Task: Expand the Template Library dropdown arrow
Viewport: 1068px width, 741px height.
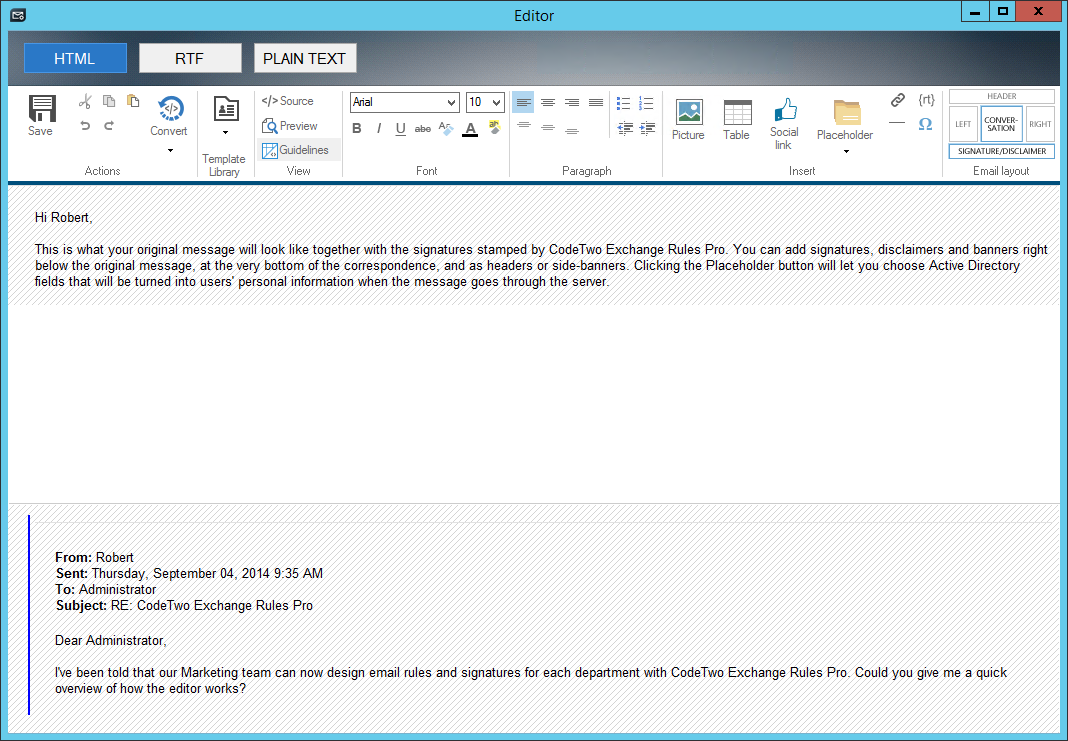Action: coord(225,133)
